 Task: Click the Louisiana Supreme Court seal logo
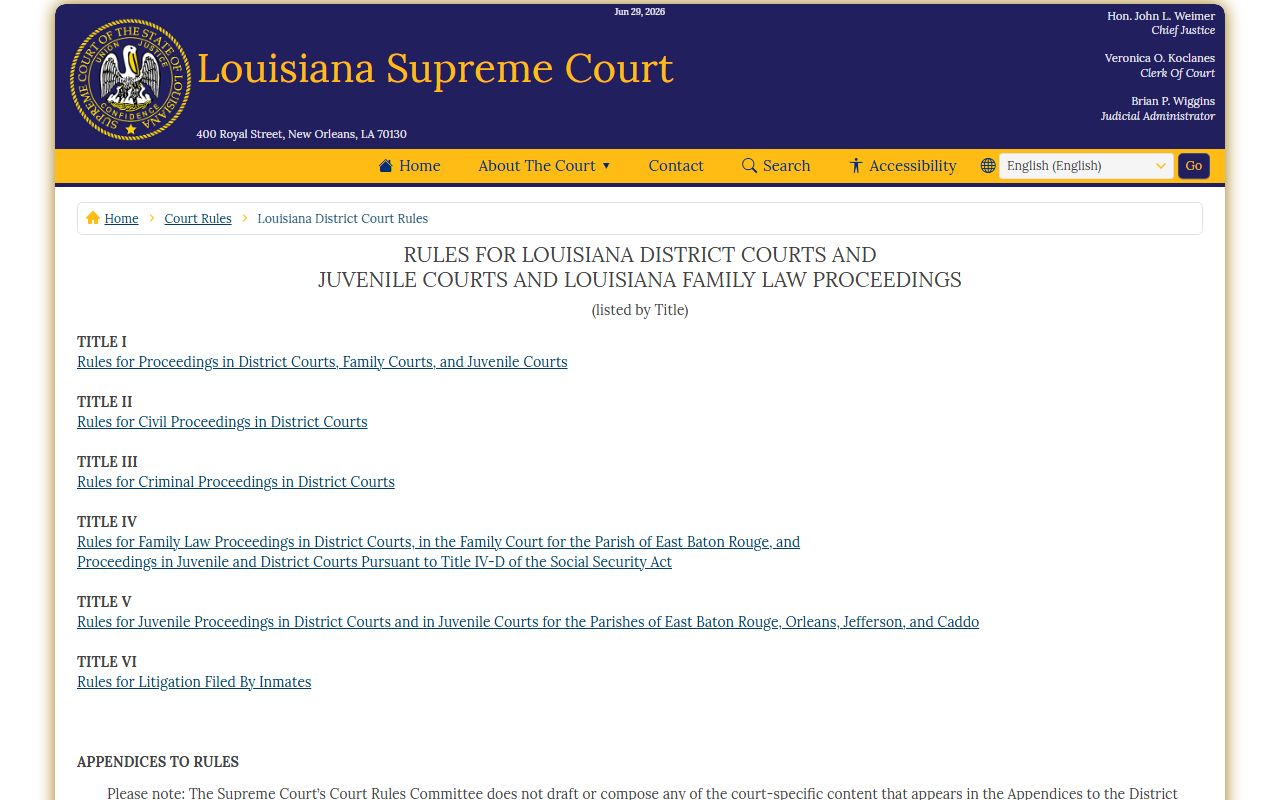point(130,79)
